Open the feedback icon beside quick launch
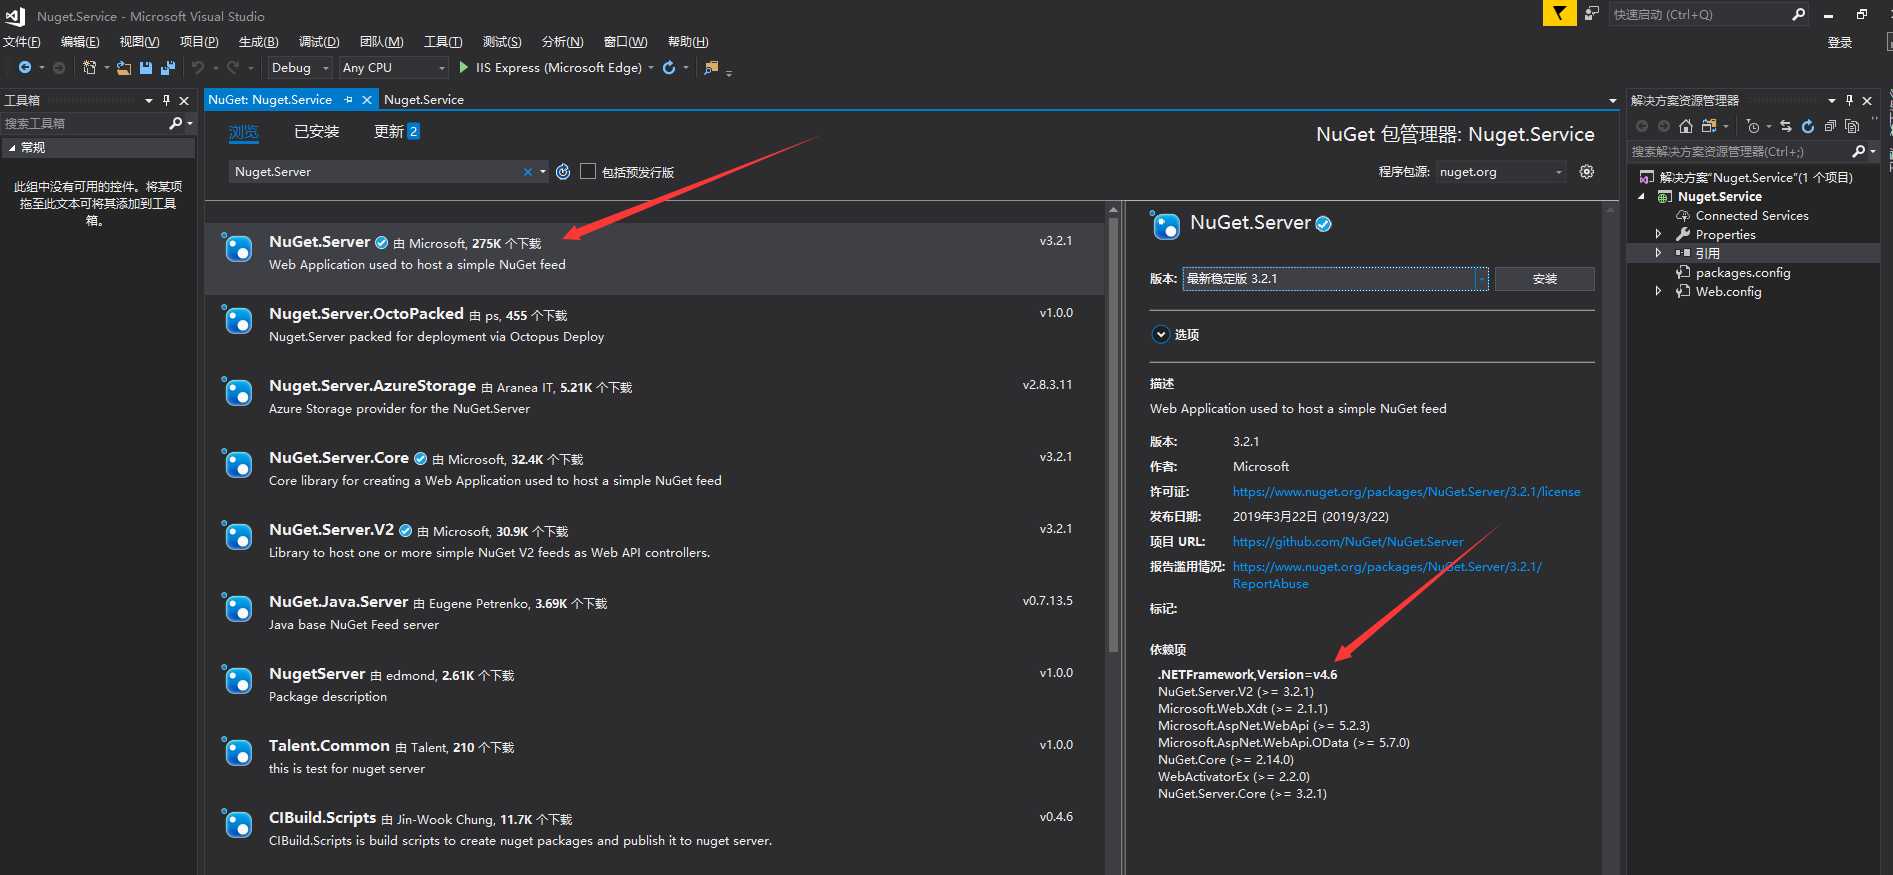Viewport: 1893px width, 875px height. [x=1592, y=14]
